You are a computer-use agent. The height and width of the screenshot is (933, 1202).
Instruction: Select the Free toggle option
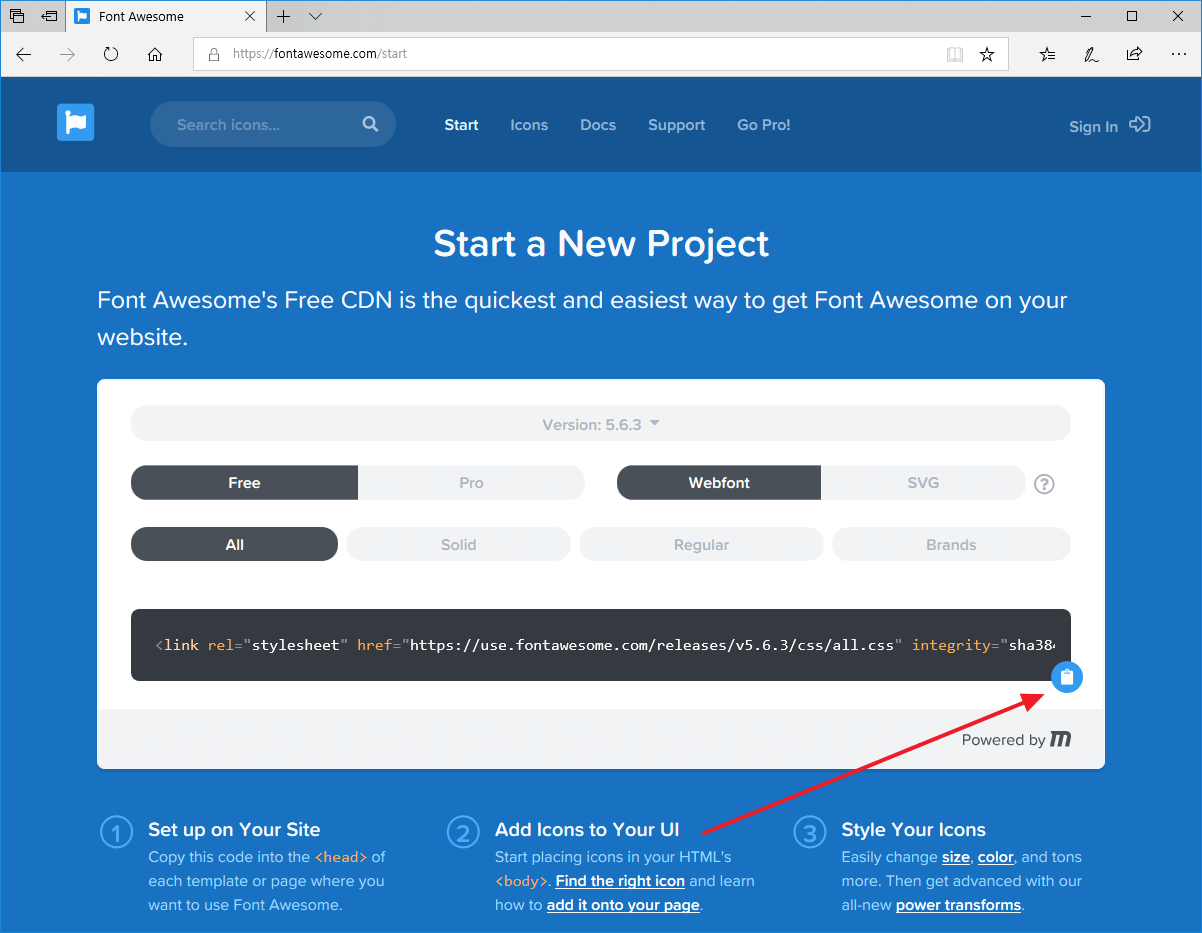[244, 483]
